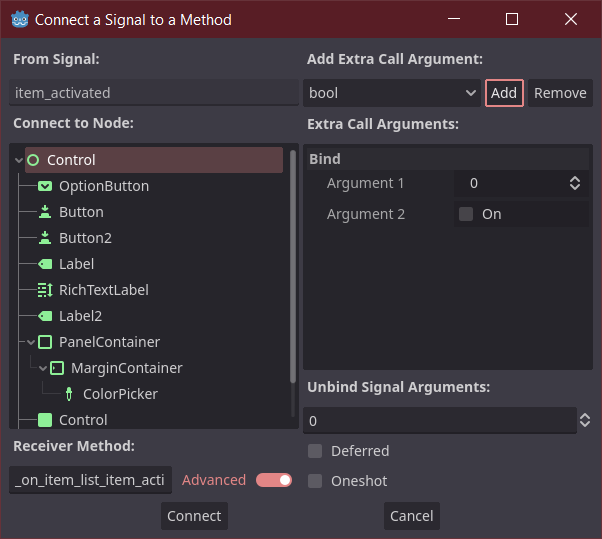Click the RichTextLabel node icon
This screenshot has width=602, height=539.
pyautogui.click(x=45, y=290)
